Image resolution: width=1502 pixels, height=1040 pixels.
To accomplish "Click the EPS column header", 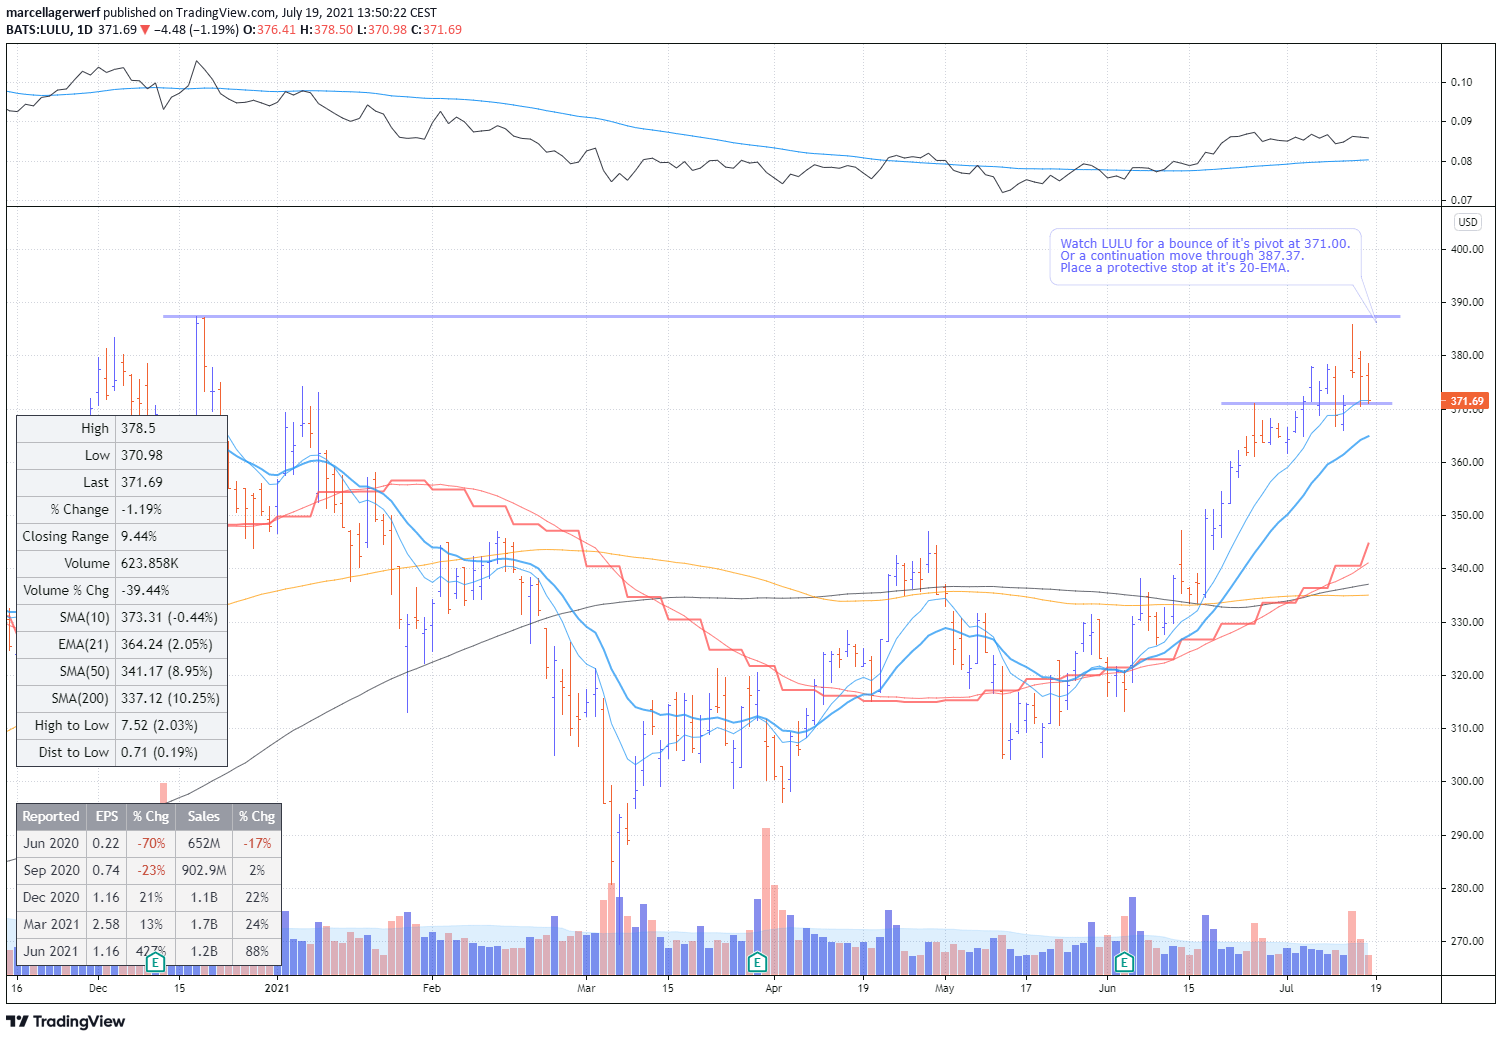I will point(106,816).
